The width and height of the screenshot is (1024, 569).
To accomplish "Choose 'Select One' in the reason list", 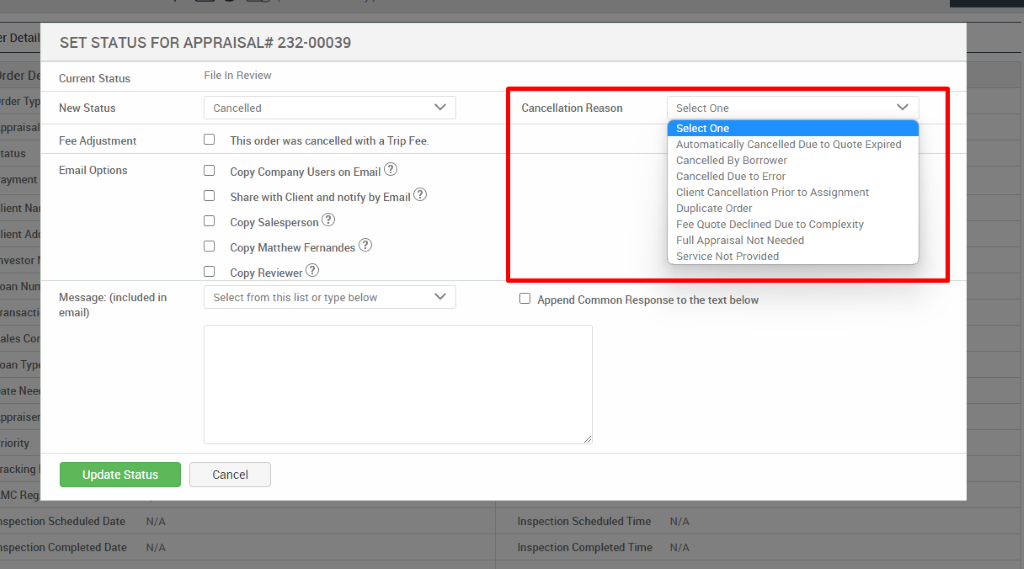I will point(793,128).
